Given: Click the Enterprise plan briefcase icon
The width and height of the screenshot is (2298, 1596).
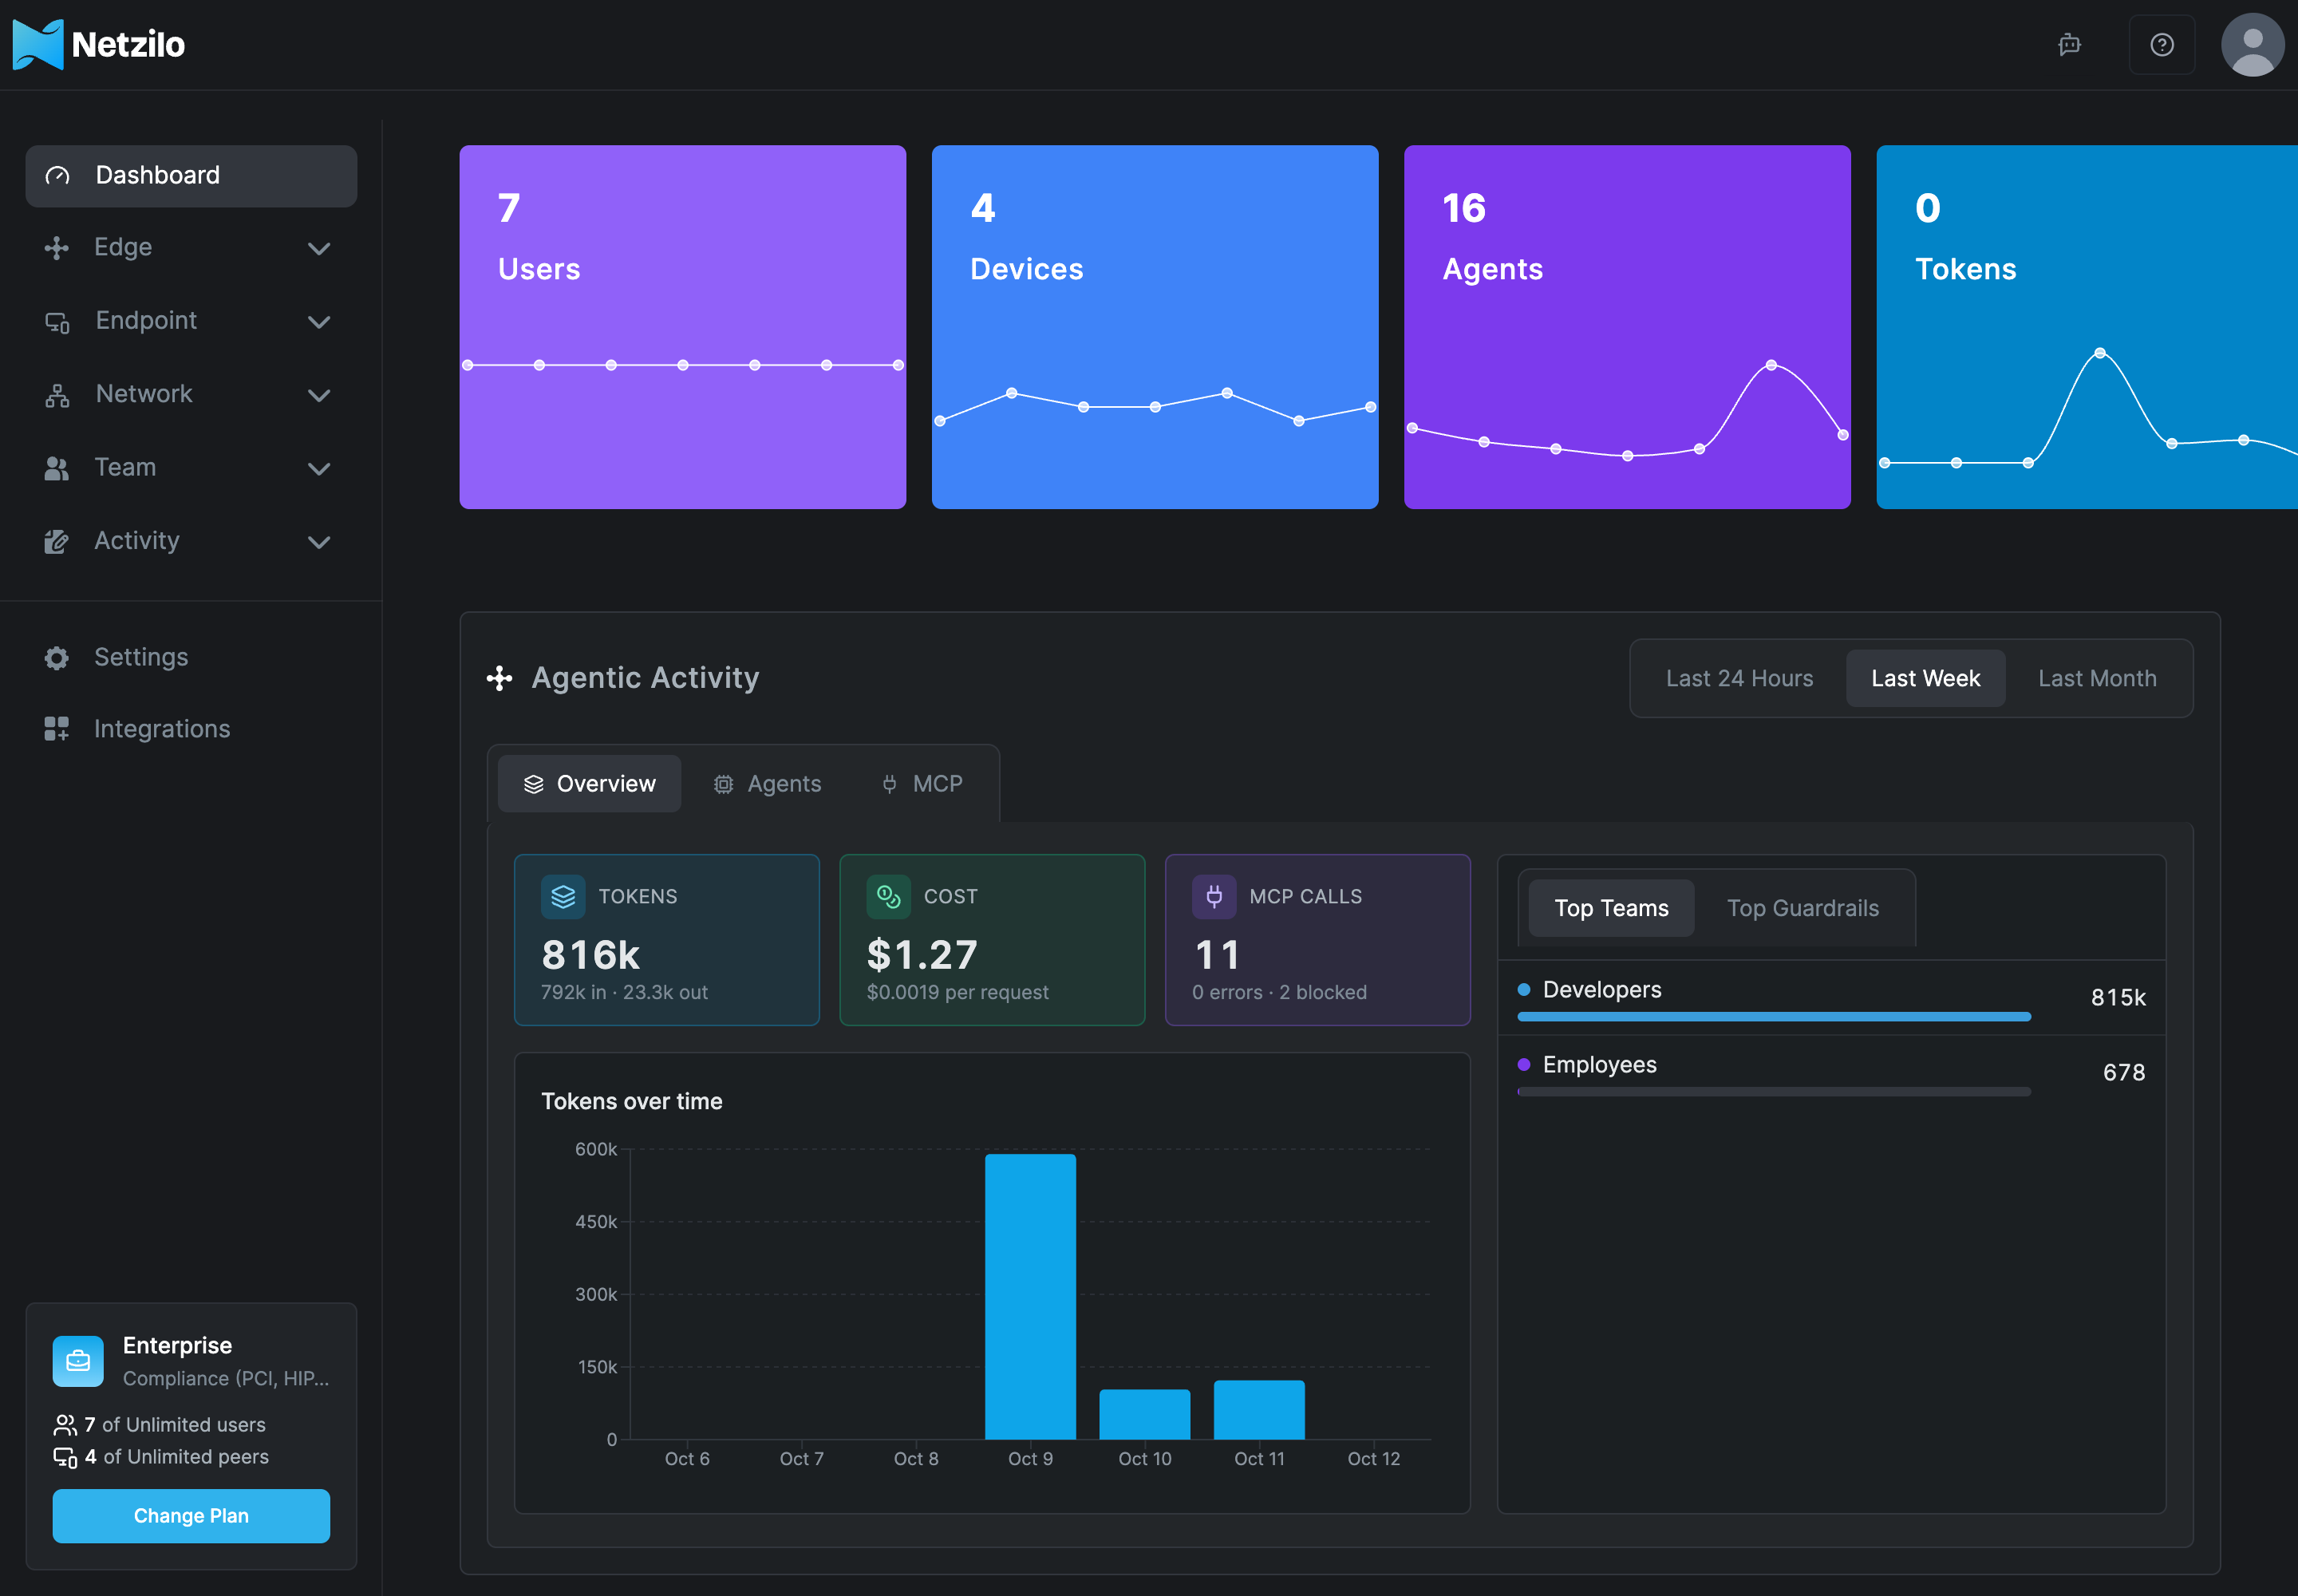Looking at the screenshot, I should (x=78, y=1361).
